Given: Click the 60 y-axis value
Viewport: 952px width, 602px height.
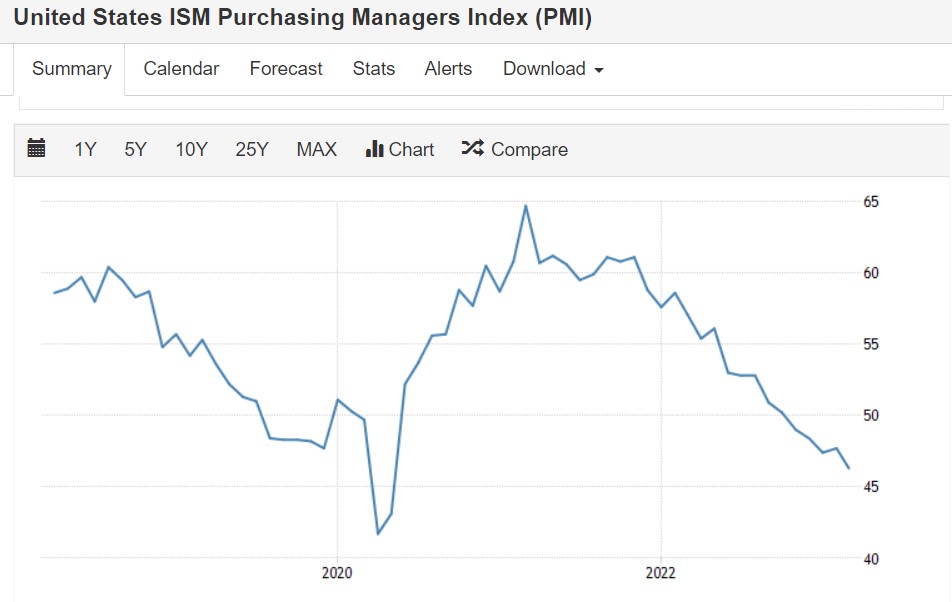Looking at the screenshot, I should pos(871,273).
